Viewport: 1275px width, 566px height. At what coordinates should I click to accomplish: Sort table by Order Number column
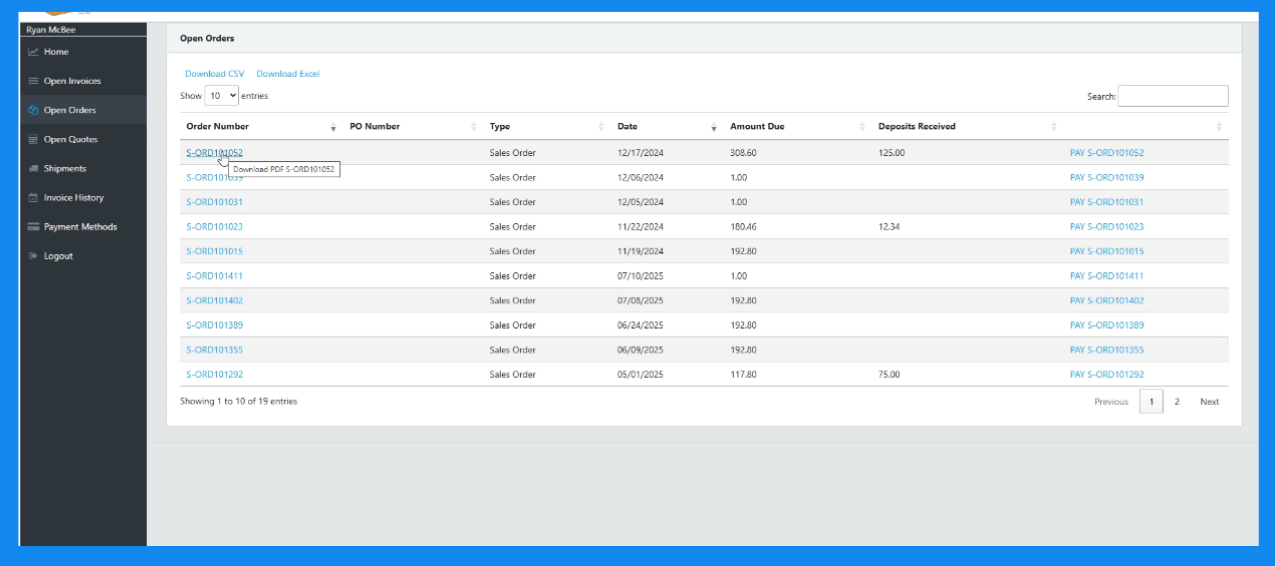click(217, 127)
